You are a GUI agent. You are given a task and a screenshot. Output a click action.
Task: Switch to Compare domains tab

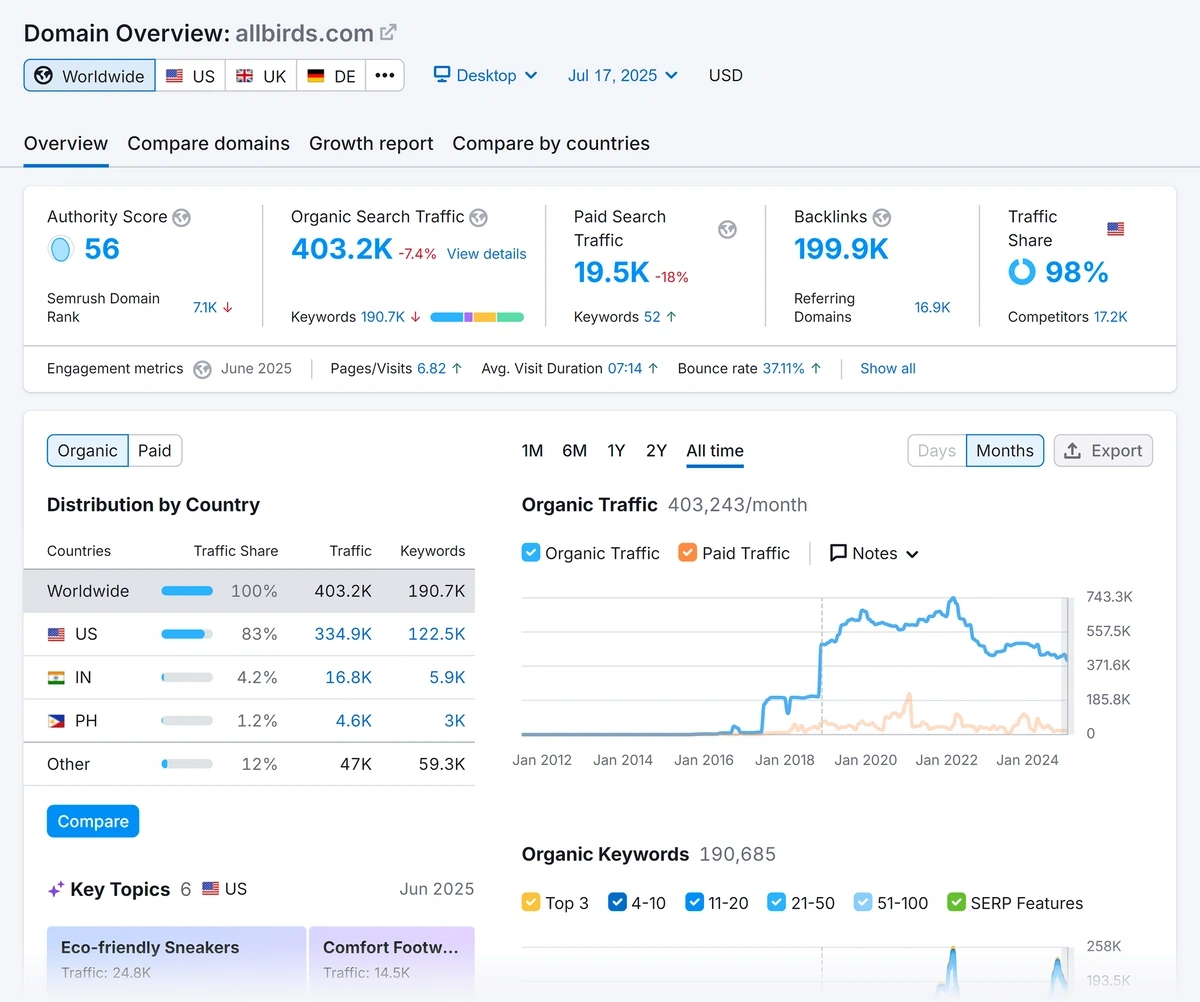pos(209,144)
